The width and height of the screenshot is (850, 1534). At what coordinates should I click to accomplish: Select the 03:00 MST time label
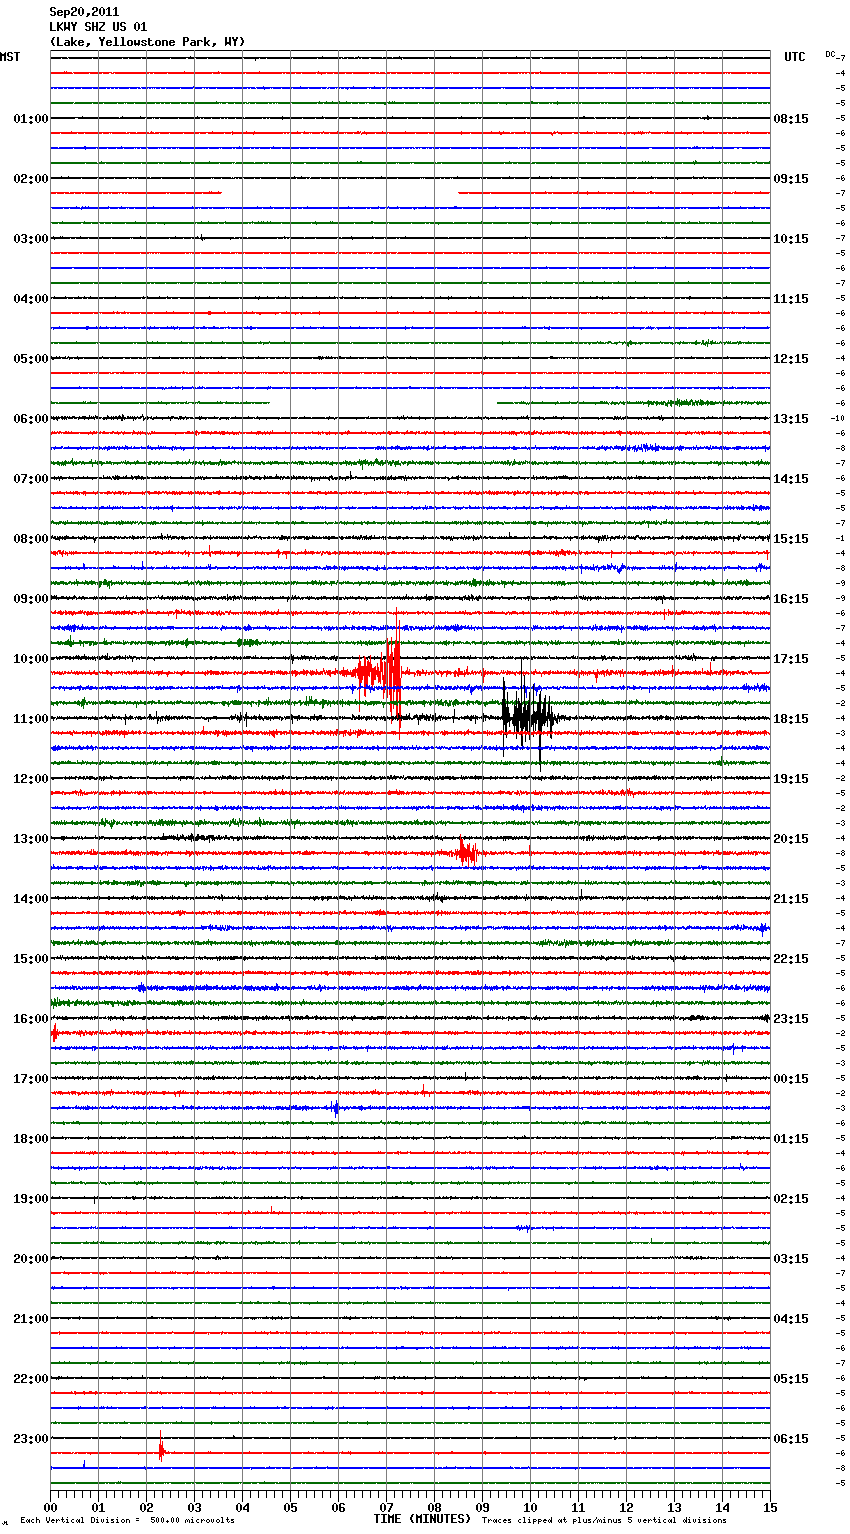[x=31, y=239]
